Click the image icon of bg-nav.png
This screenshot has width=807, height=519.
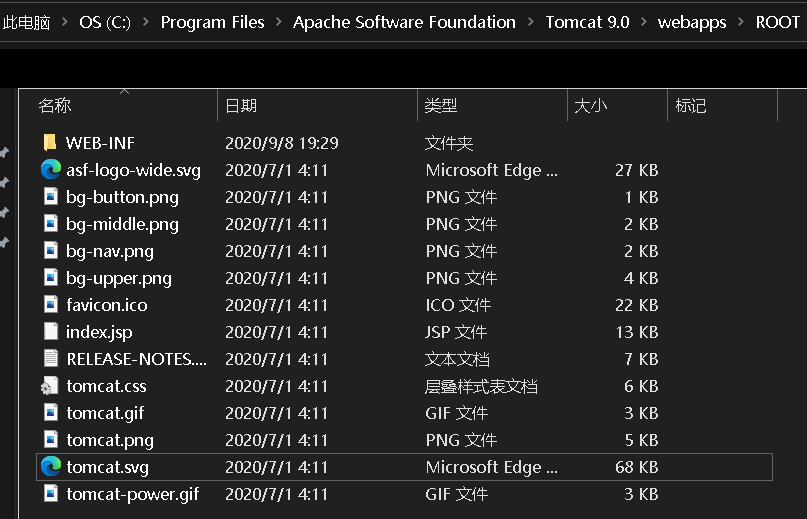50,251
